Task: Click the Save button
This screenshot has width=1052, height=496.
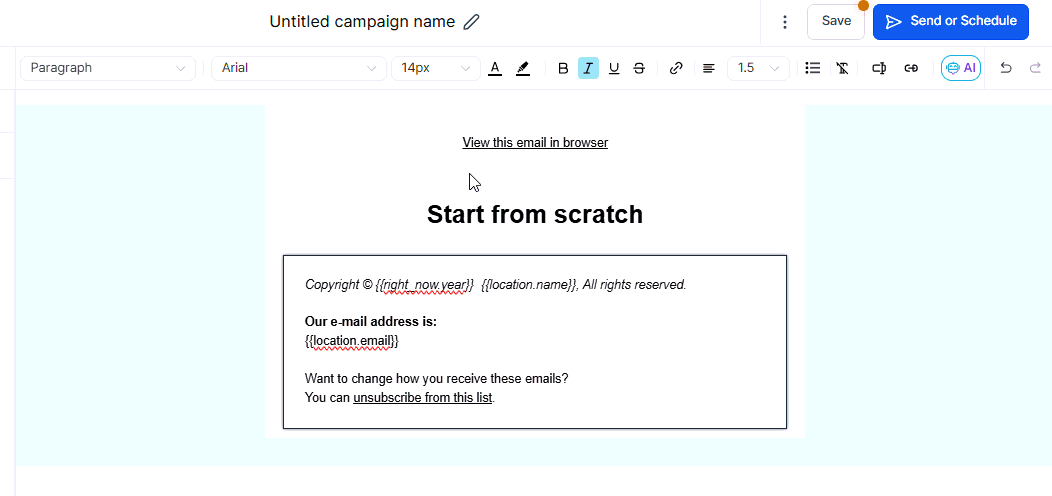Action: point(836,21)
